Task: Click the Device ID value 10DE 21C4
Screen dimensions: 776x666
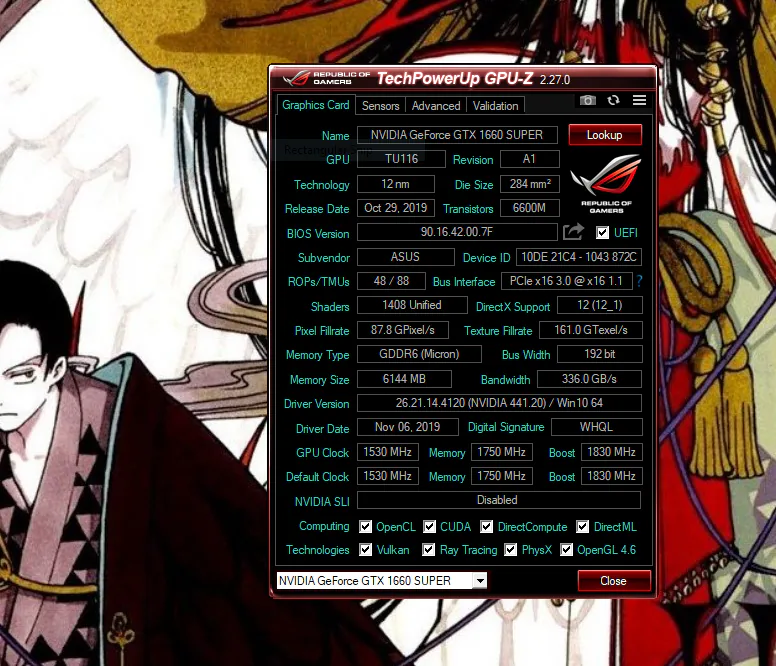Action: 579,257
